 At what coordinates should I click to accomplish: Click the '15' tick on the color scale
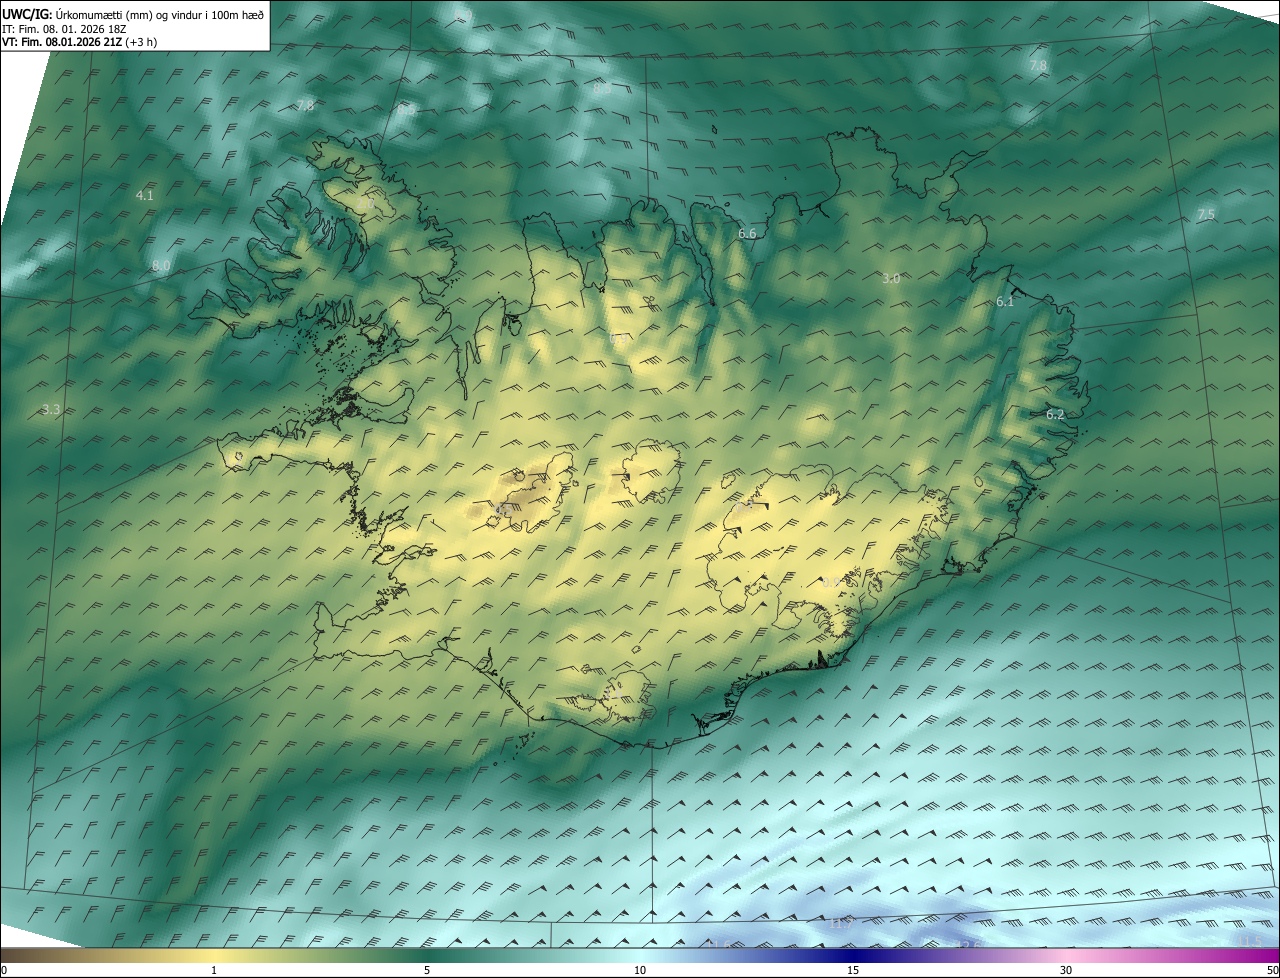853,970
